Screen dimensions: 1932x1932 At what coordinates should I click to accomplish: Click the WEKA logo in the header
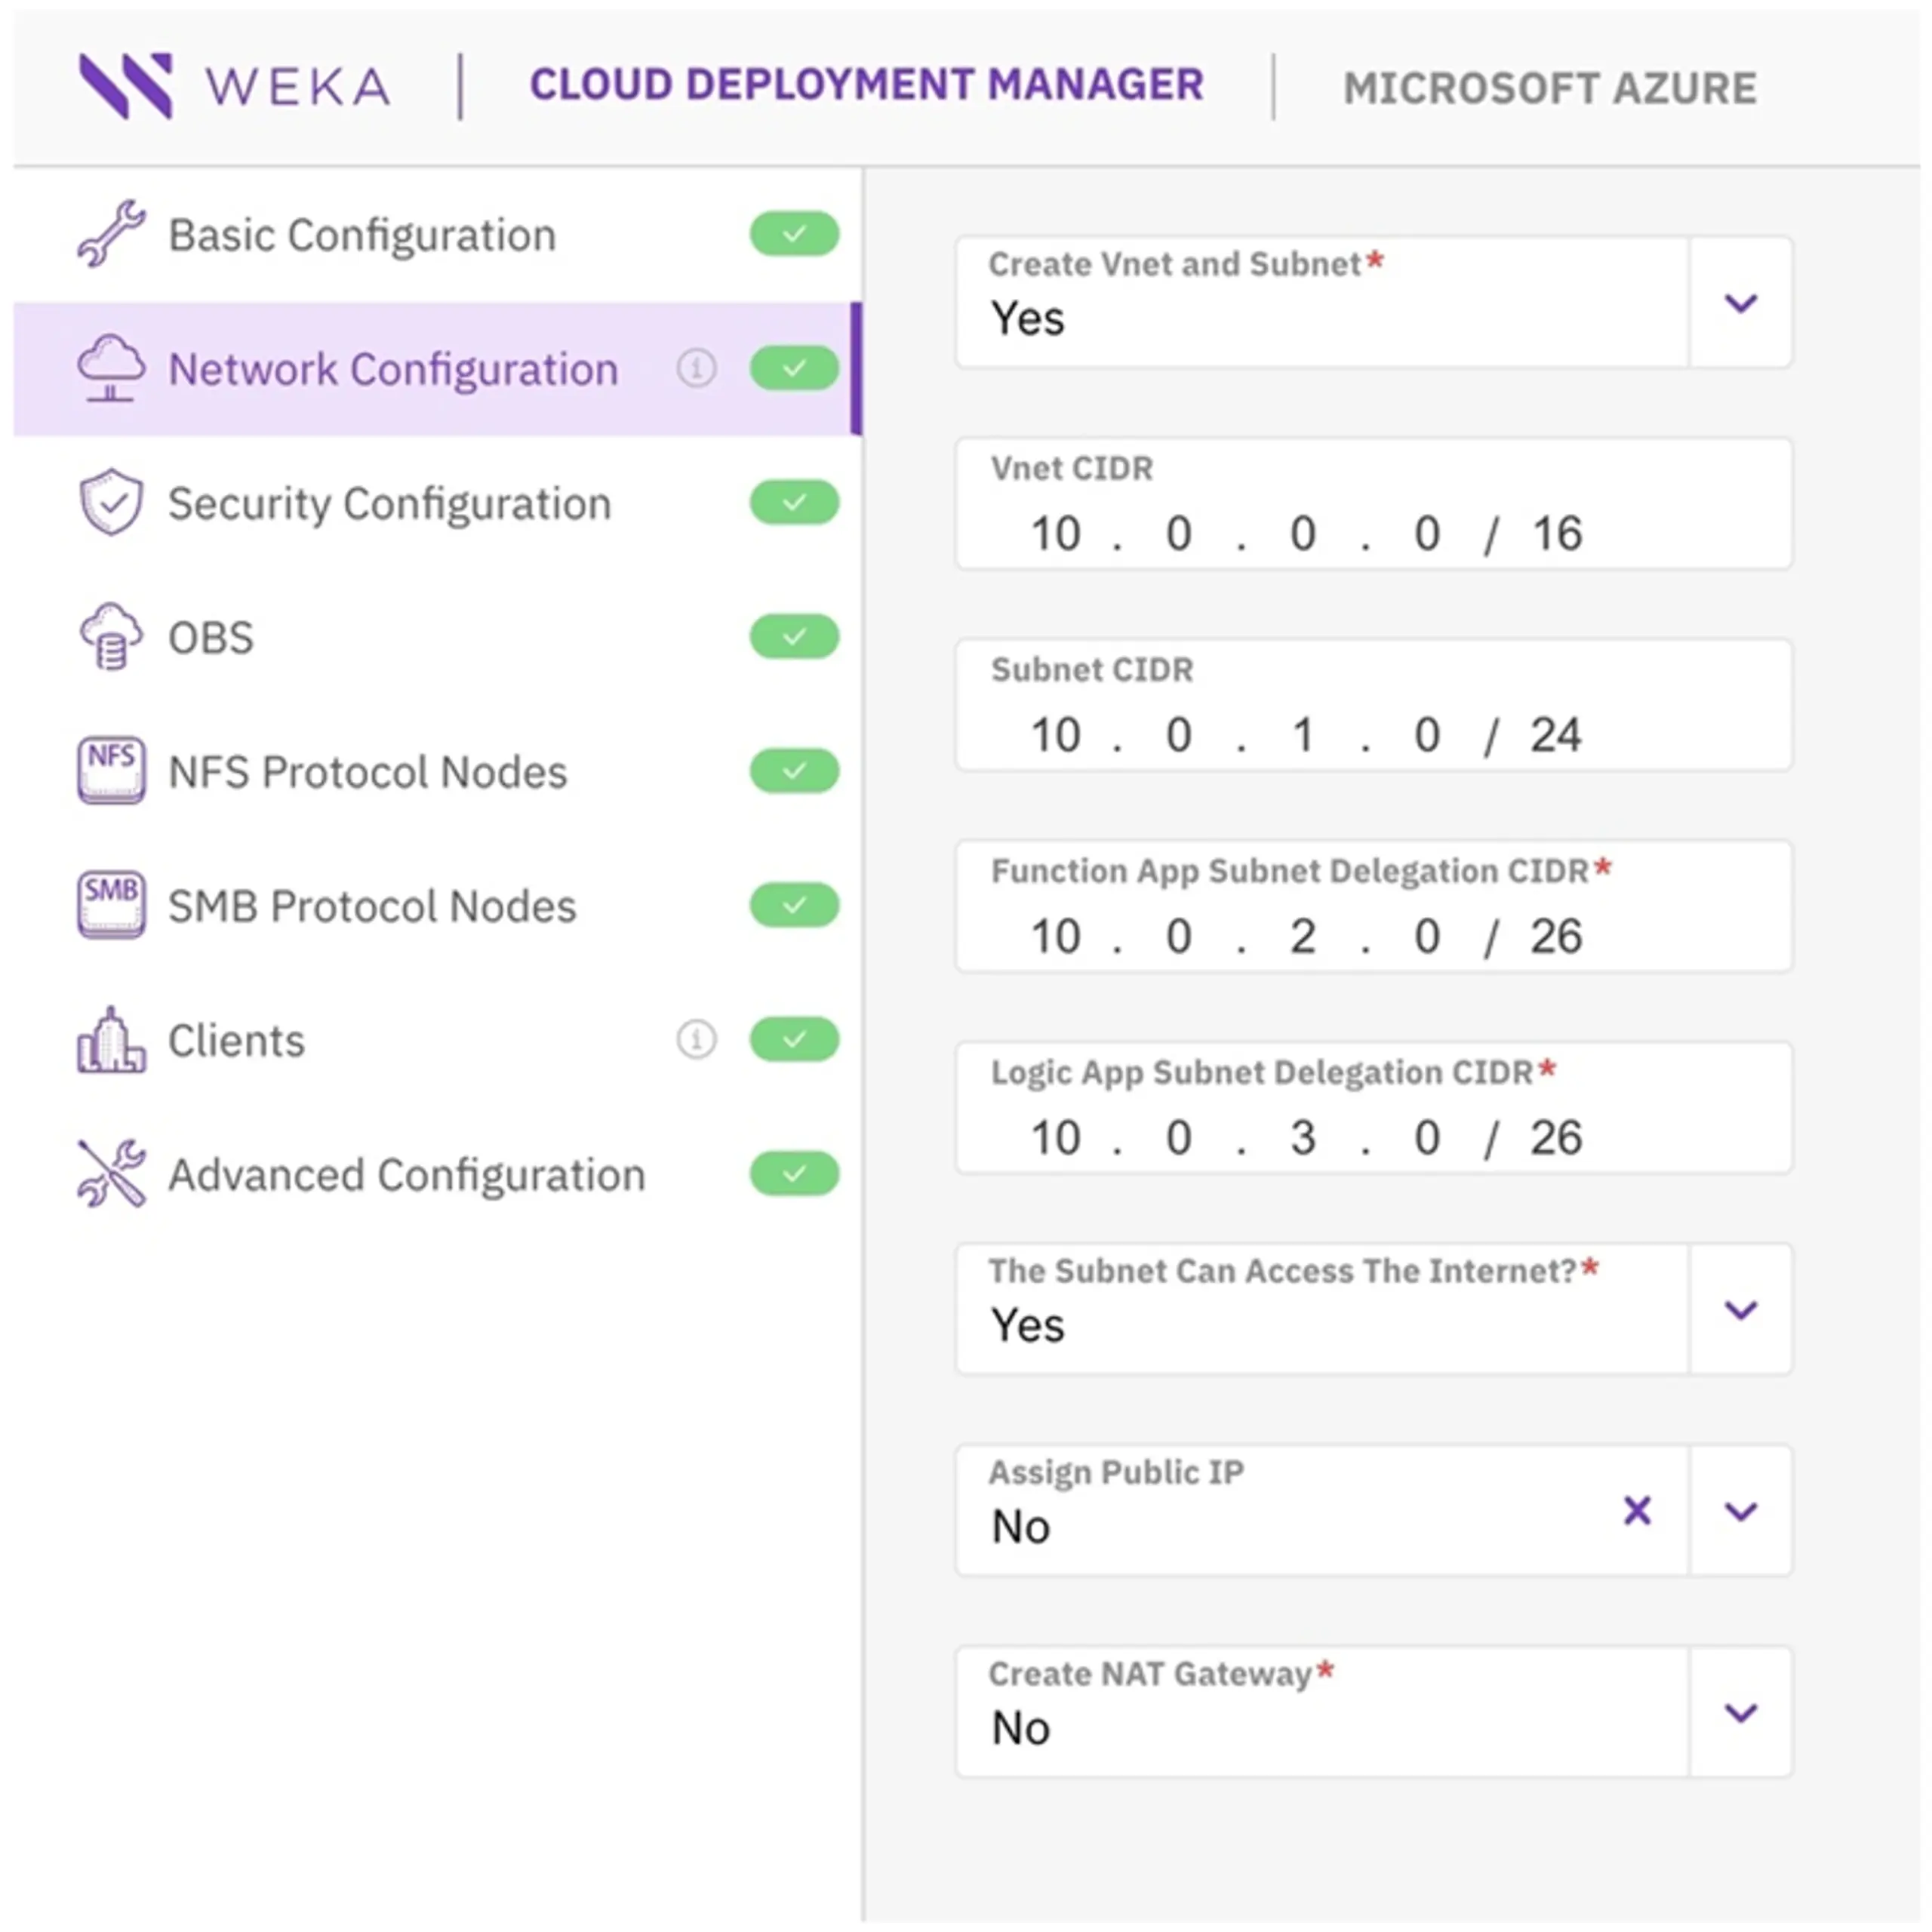[x=234, y=86]
